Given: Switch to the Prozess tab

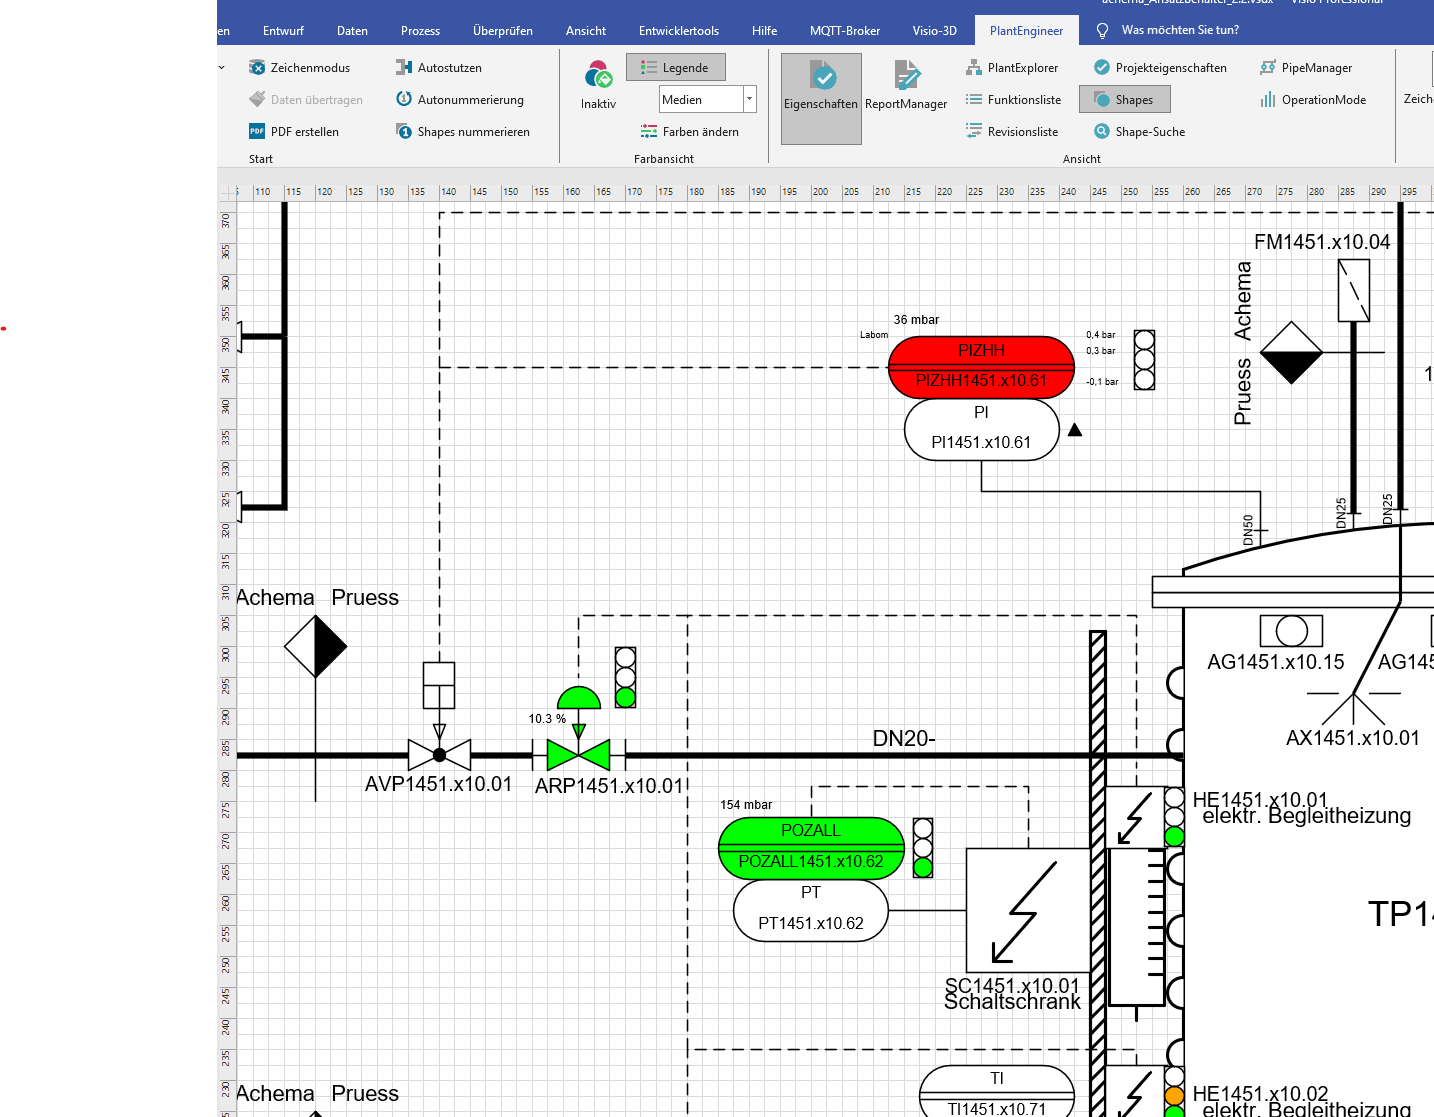Looking at the screenshot, I should tap(420, 31).
